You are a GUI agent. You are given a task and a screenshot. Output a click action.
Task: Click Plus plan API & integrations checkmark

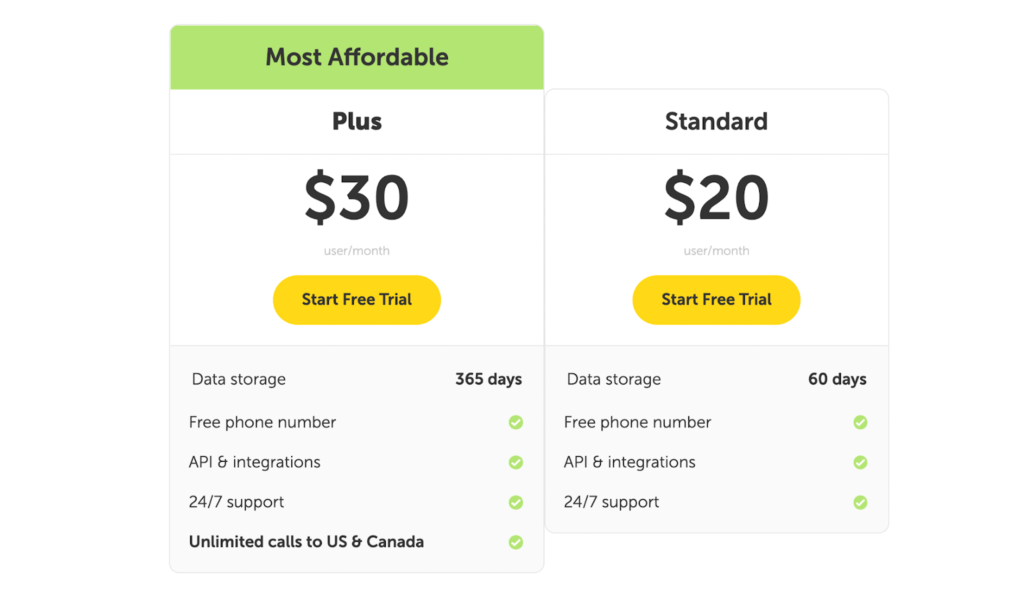click(x=516, y=463)
